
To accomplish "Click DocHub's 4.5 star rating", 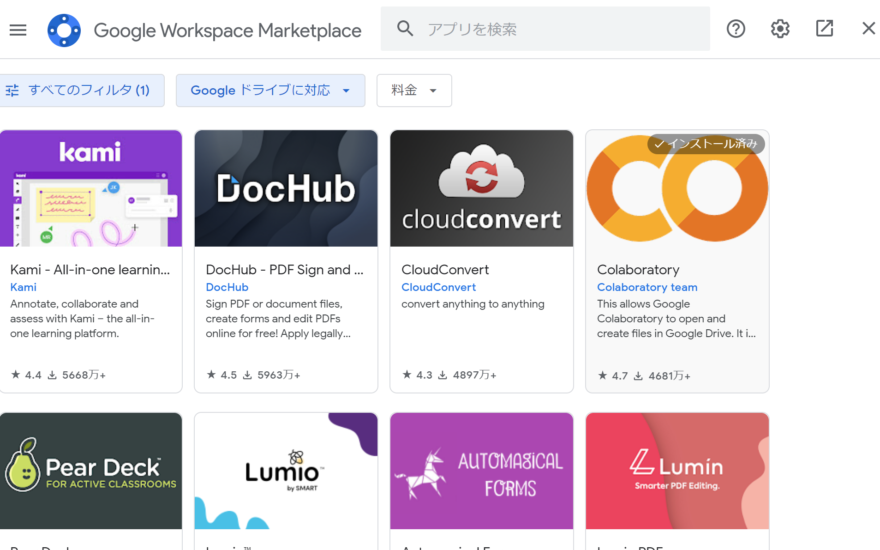I will [222, 375].
